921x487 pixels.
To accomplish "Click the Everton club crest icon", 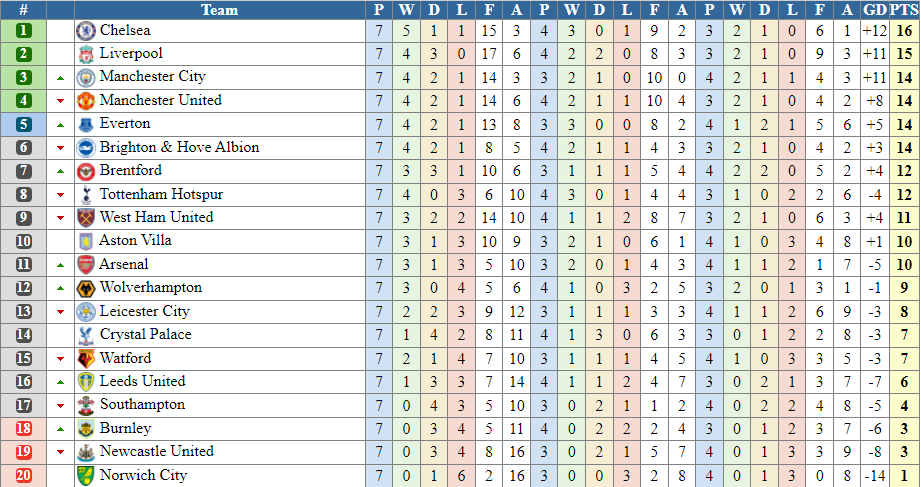I will tap(86, 125).
